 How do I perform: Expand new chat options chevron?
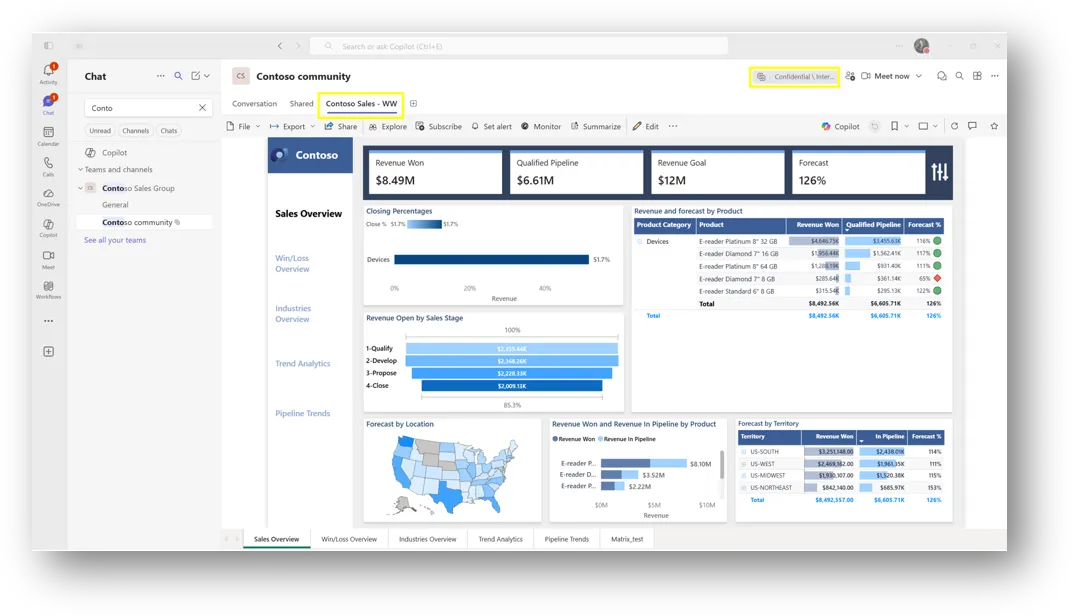point(207,76)
